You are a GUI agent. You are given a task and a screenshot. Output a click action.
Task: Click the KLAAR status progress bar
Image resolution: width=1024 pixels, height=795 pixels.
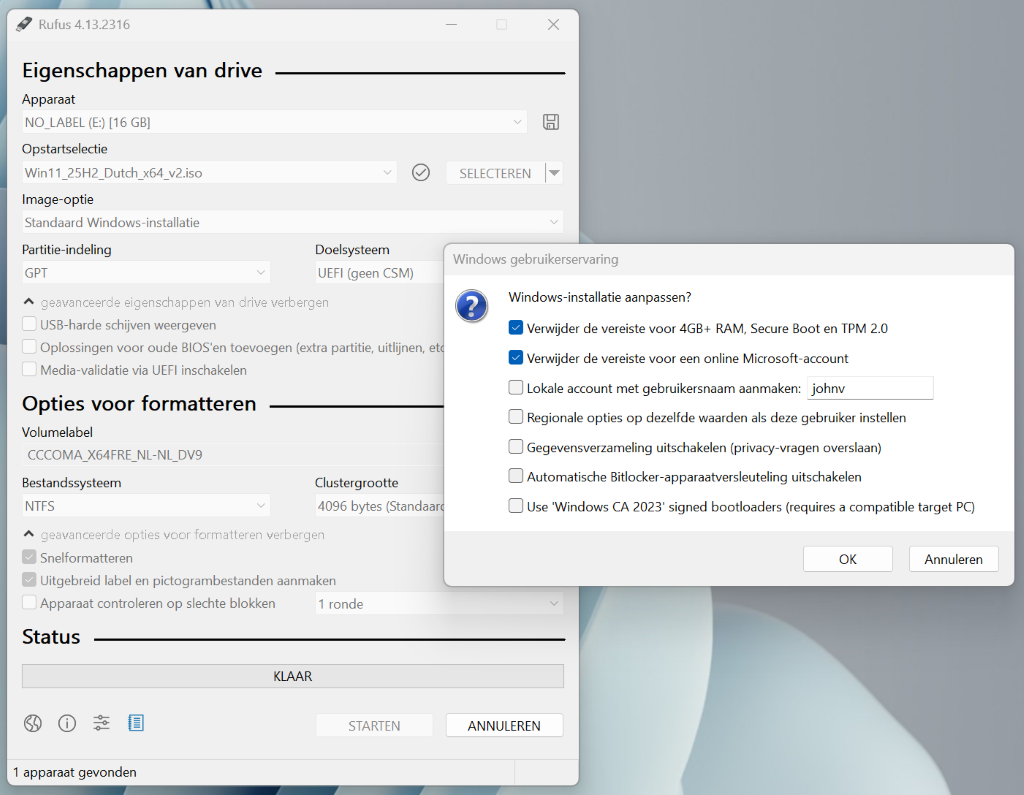tap(293, 676)
